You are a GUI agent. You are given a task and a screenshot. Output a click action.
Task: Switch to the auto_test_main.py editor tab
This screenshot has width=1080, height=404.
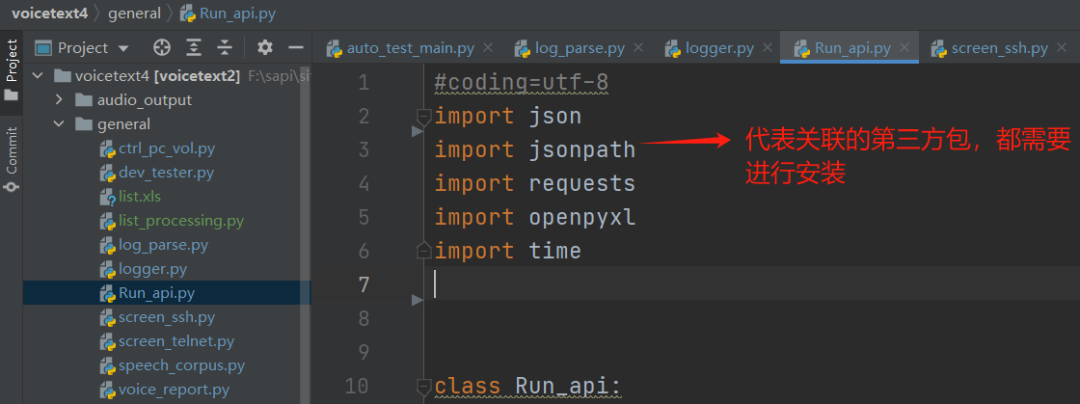tap(410, 48)
